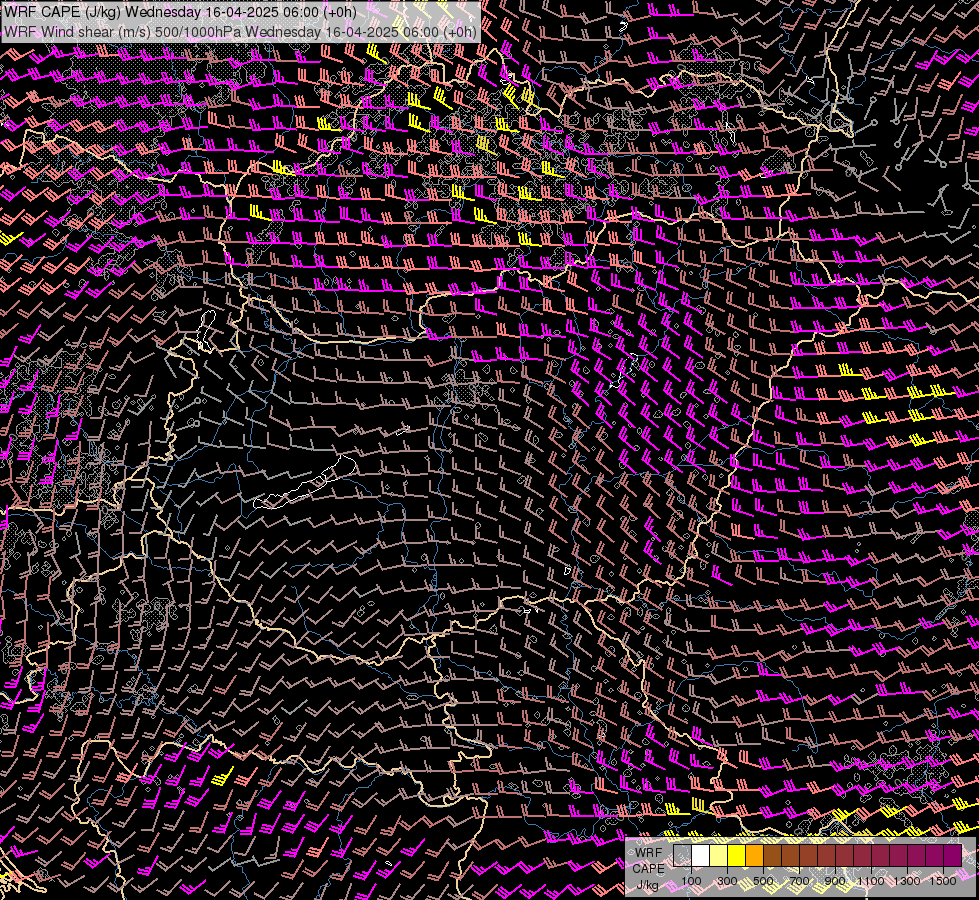The height and width of the screenshot is (900, 979).
Task: Click the legend label CAPE
Action: click(648, 869)
